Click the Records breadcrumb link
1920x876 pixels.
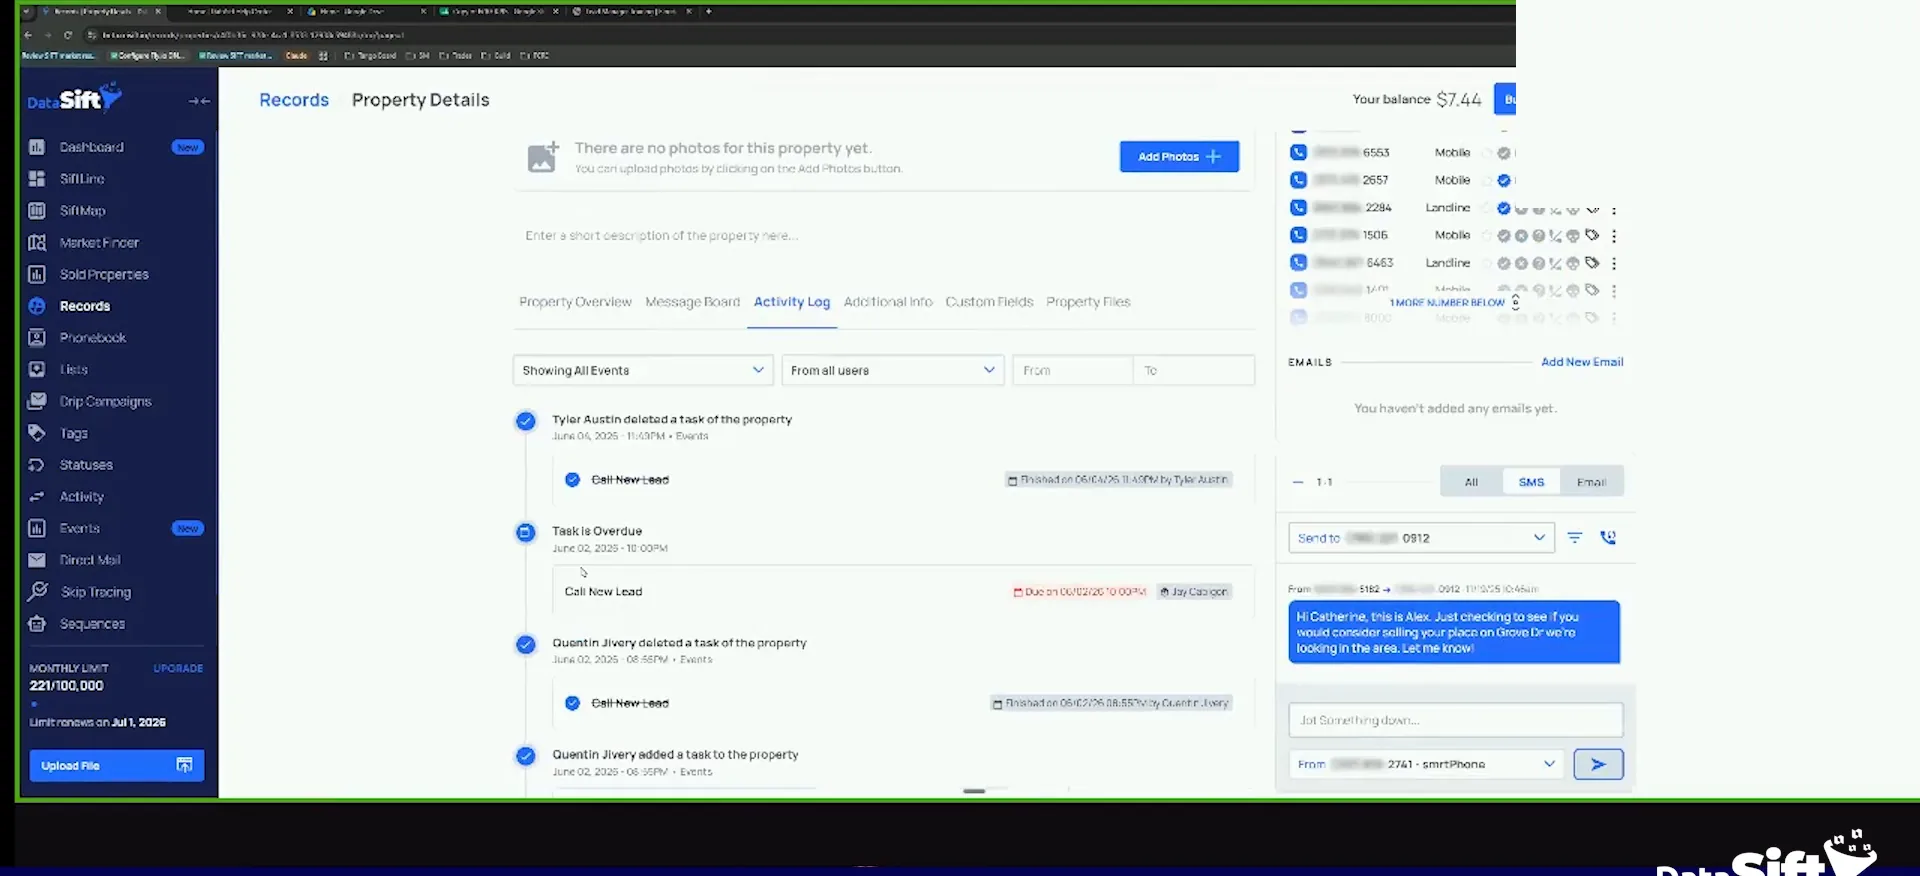point(294,100)
